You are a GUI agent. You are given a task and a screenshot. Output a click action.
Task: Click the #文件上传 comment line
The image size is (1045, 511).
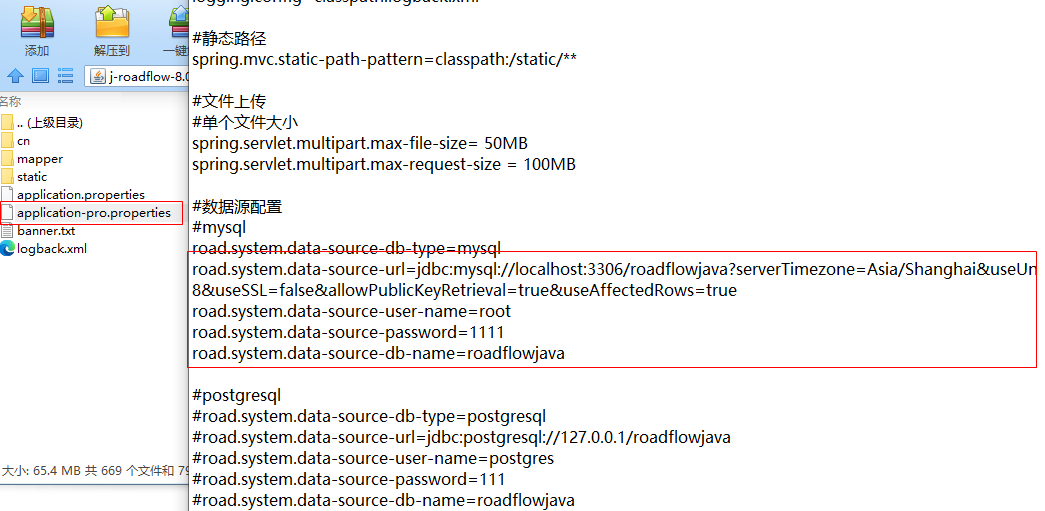click(x=229, y=101)
